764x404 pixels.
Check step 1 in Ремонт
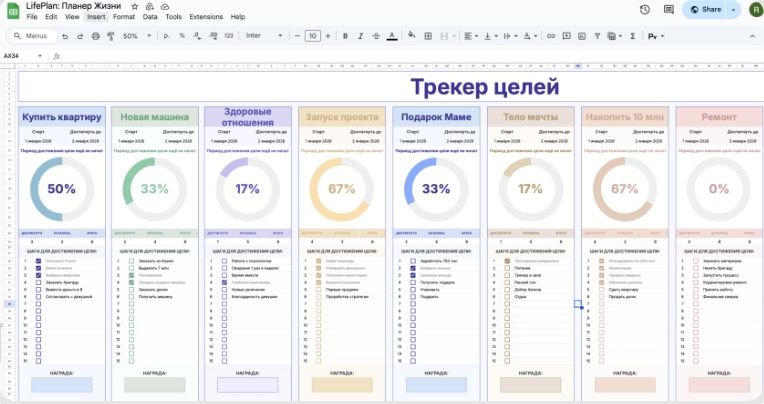695,261
